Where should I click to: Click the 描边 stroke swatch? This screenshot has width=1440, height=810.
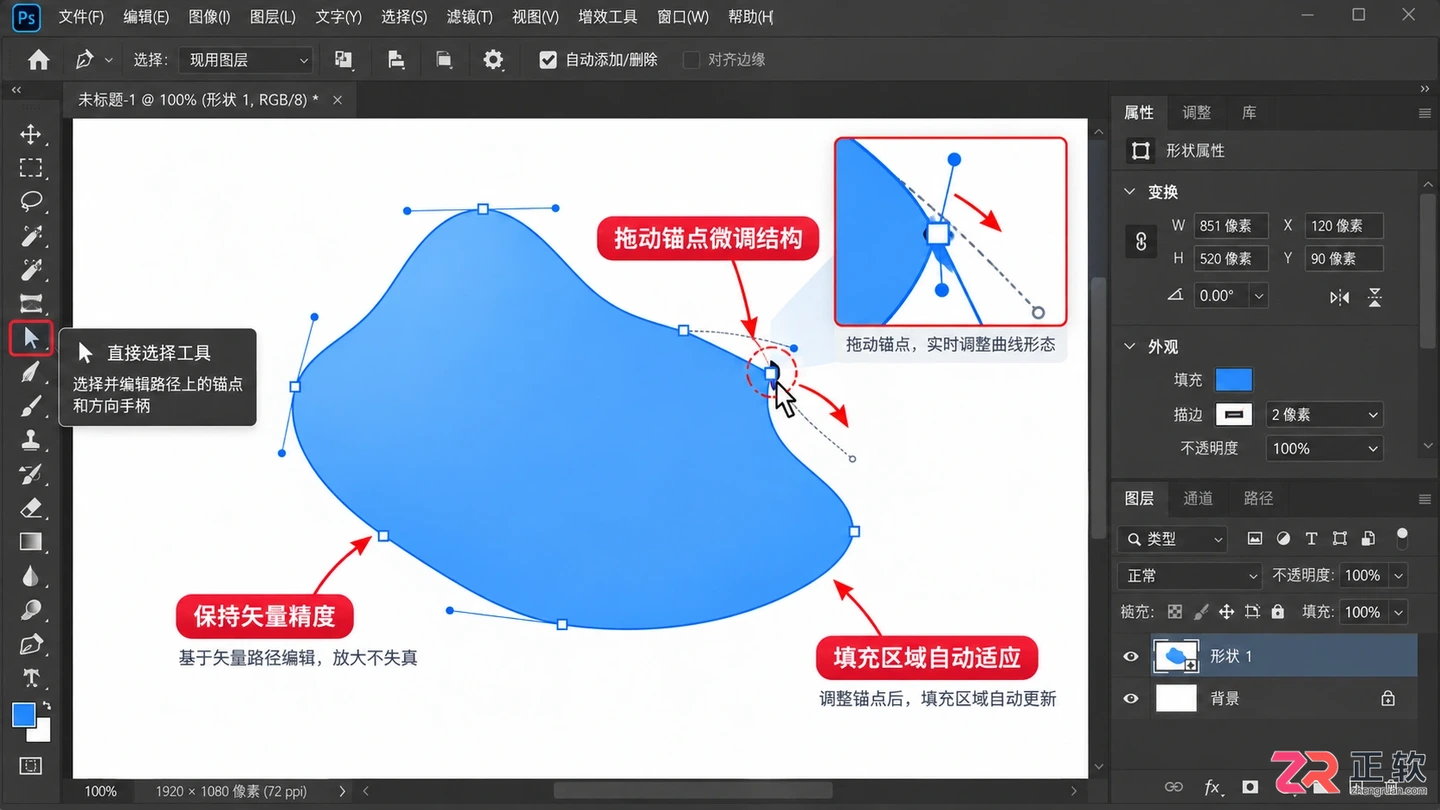pyautogui.click(x=1233, y=414)
